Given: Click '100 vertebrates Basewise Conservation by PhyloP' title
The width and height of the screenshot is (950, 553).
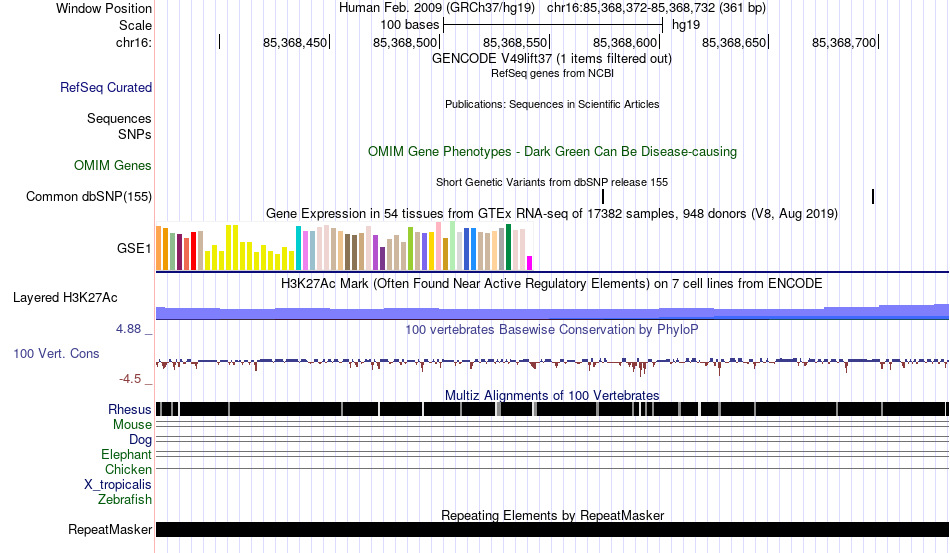Looking at the screenshot, I should 552,329.
